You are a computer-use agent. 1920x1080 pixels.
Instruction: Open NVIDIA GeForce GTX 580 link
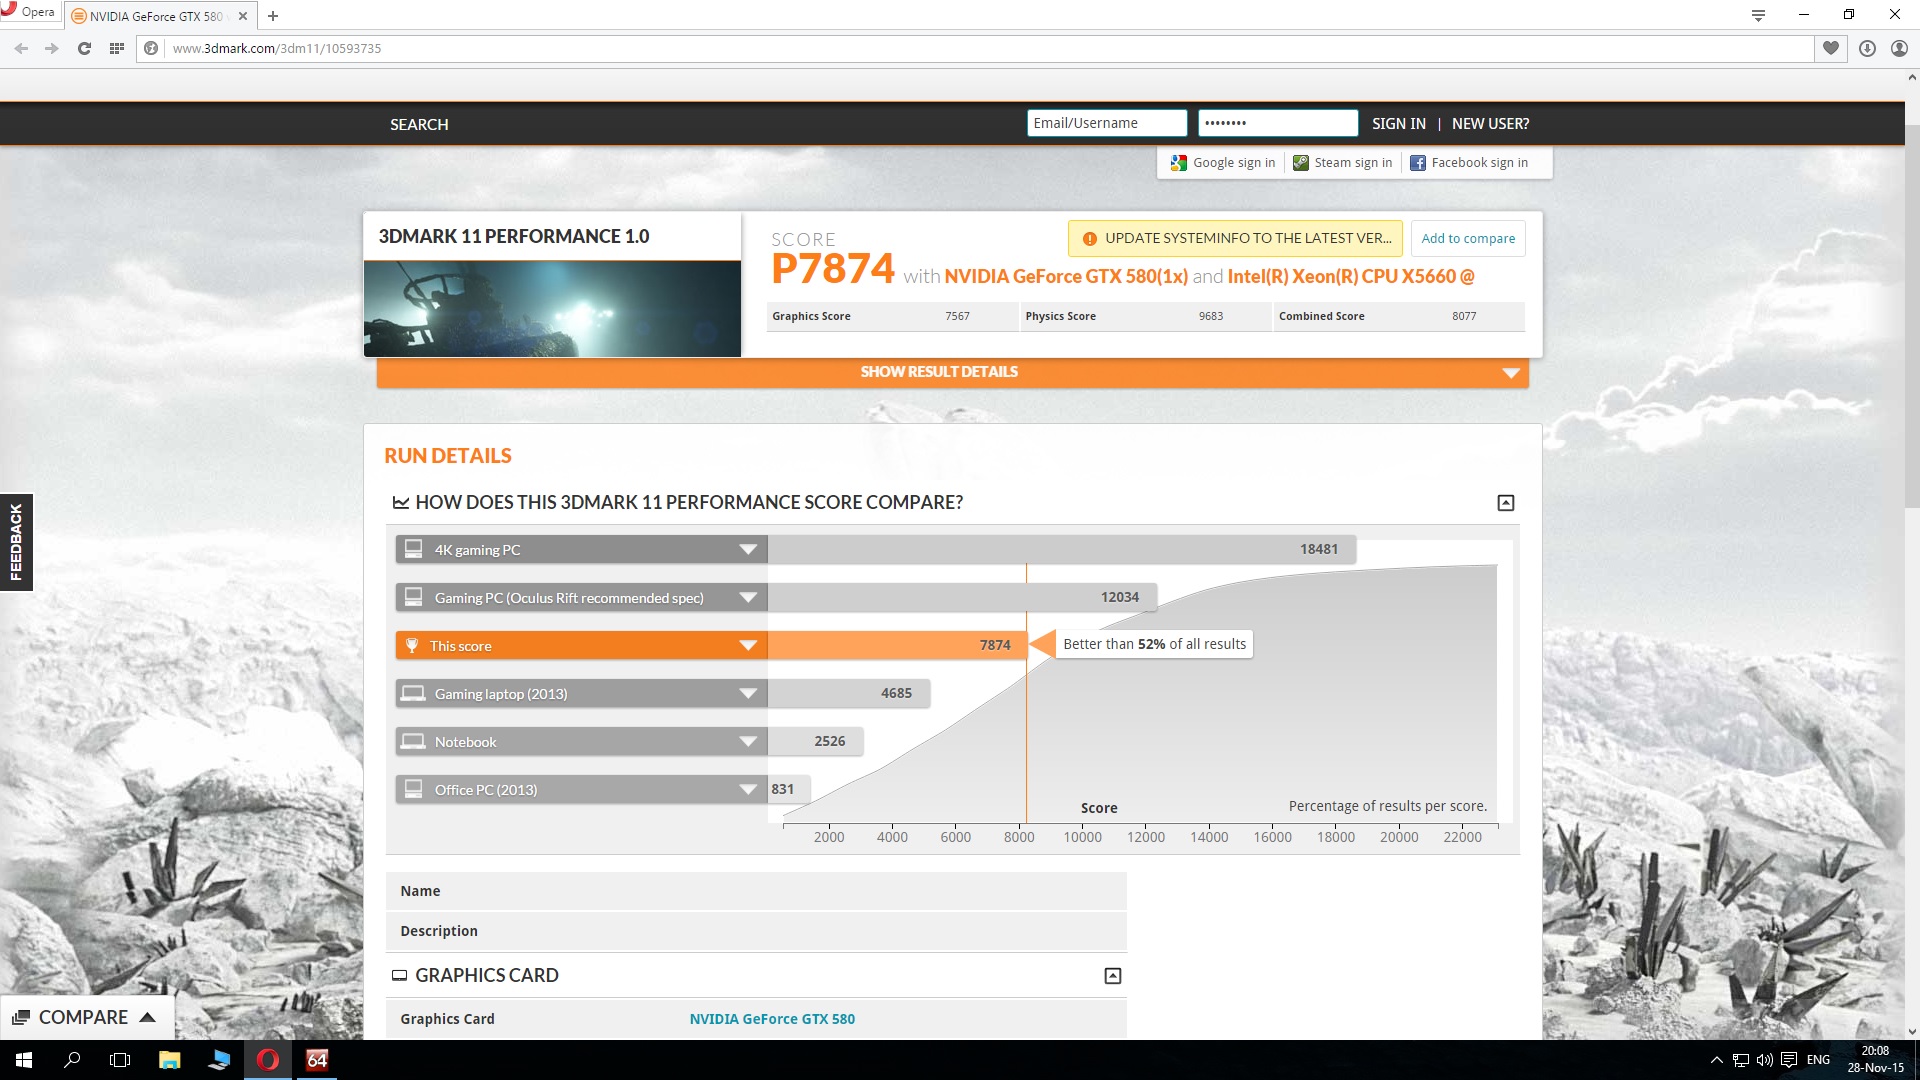771,1019
